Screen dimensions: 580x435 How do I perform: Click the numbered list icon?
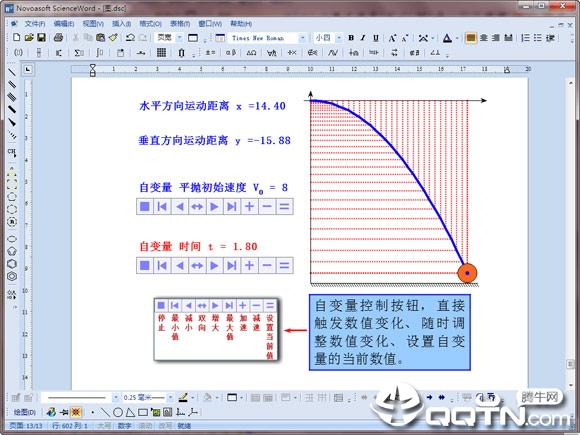tap(526, 38)
